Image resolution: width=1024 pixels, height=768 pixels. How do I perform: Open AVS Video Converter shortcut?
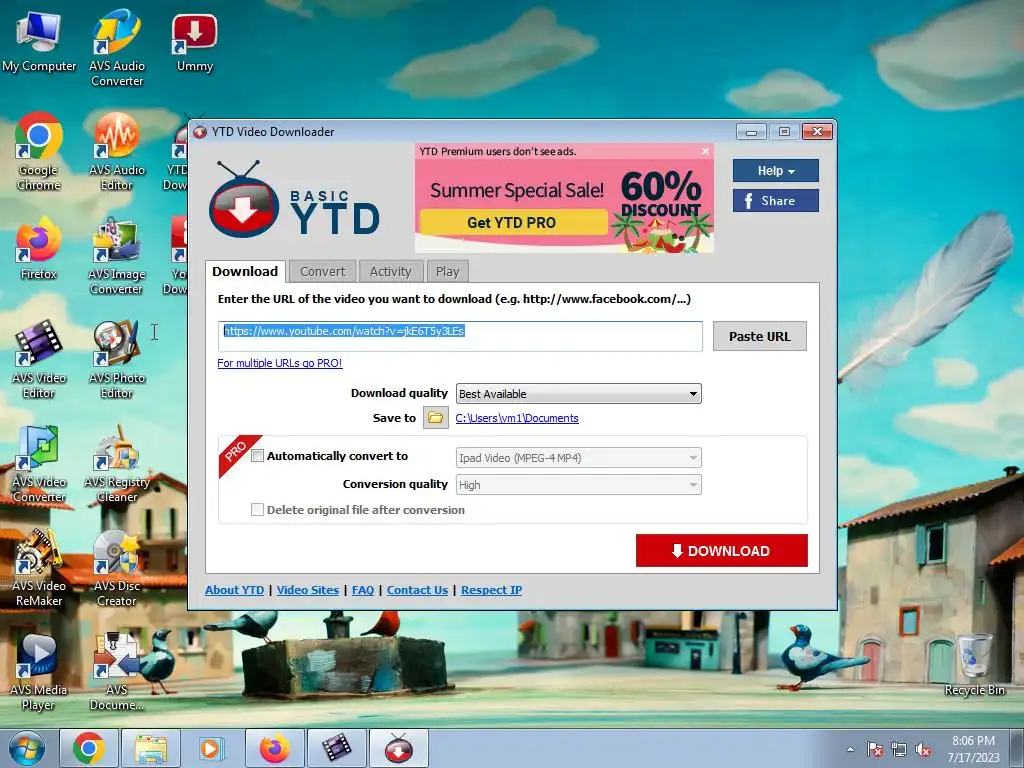click(39, 464)
